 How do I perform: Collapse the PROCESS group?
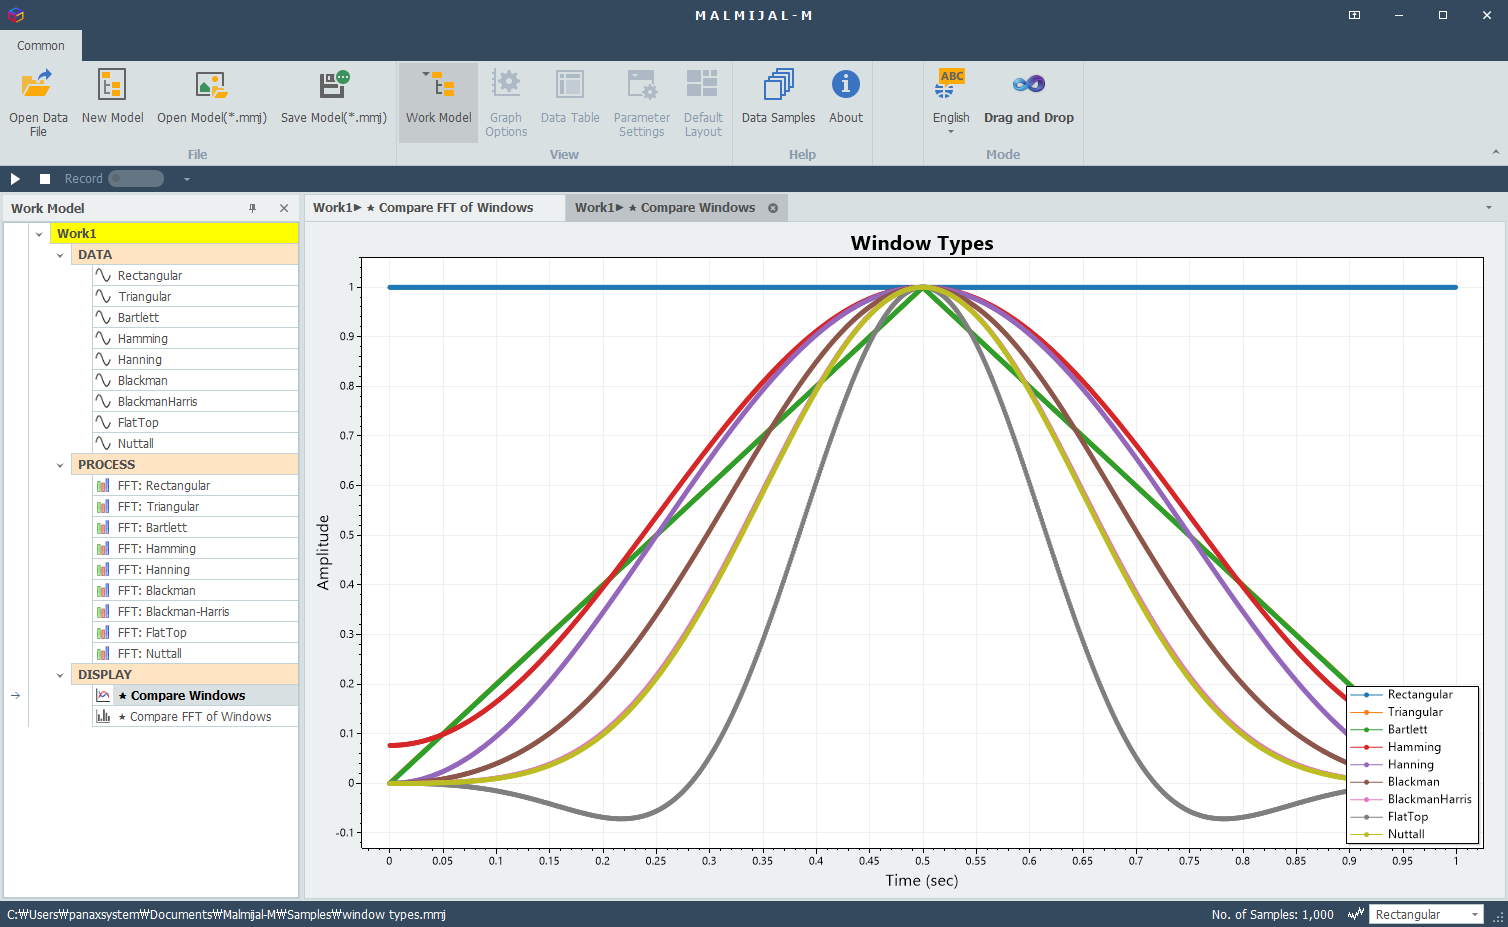[60, 465]
